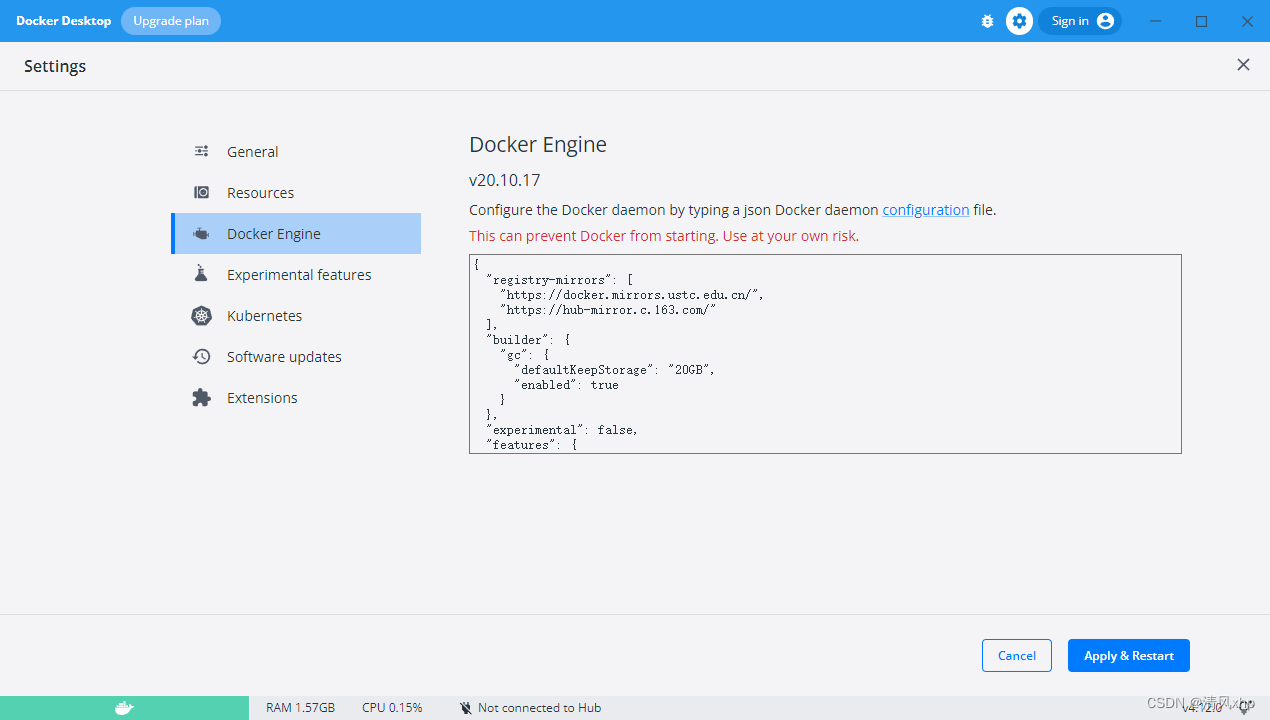This screenshot has height=720, width=1270.
Task: Go to Experimental features section
Action: point(296,275)
